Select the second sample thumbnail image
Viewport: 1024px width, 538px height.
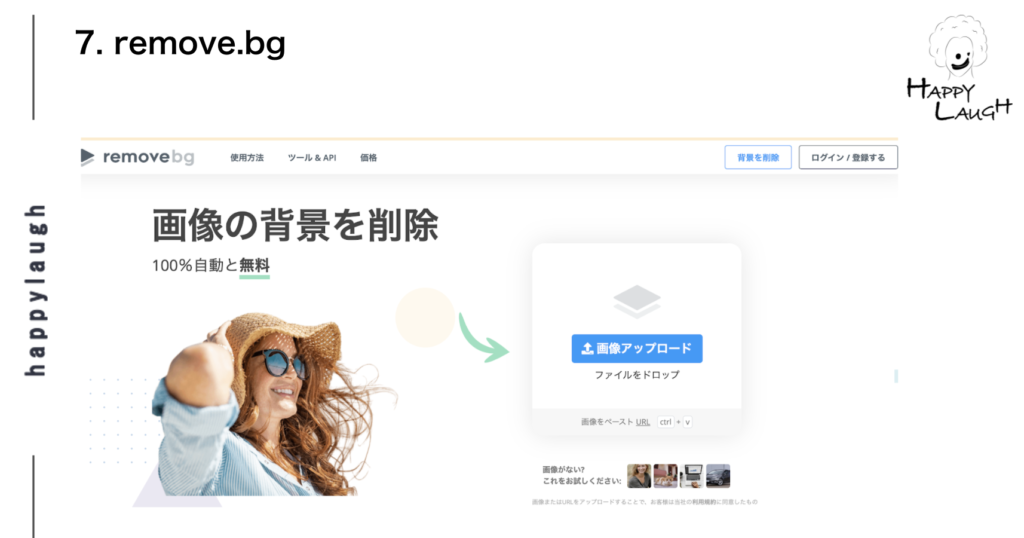click(665, 476)
